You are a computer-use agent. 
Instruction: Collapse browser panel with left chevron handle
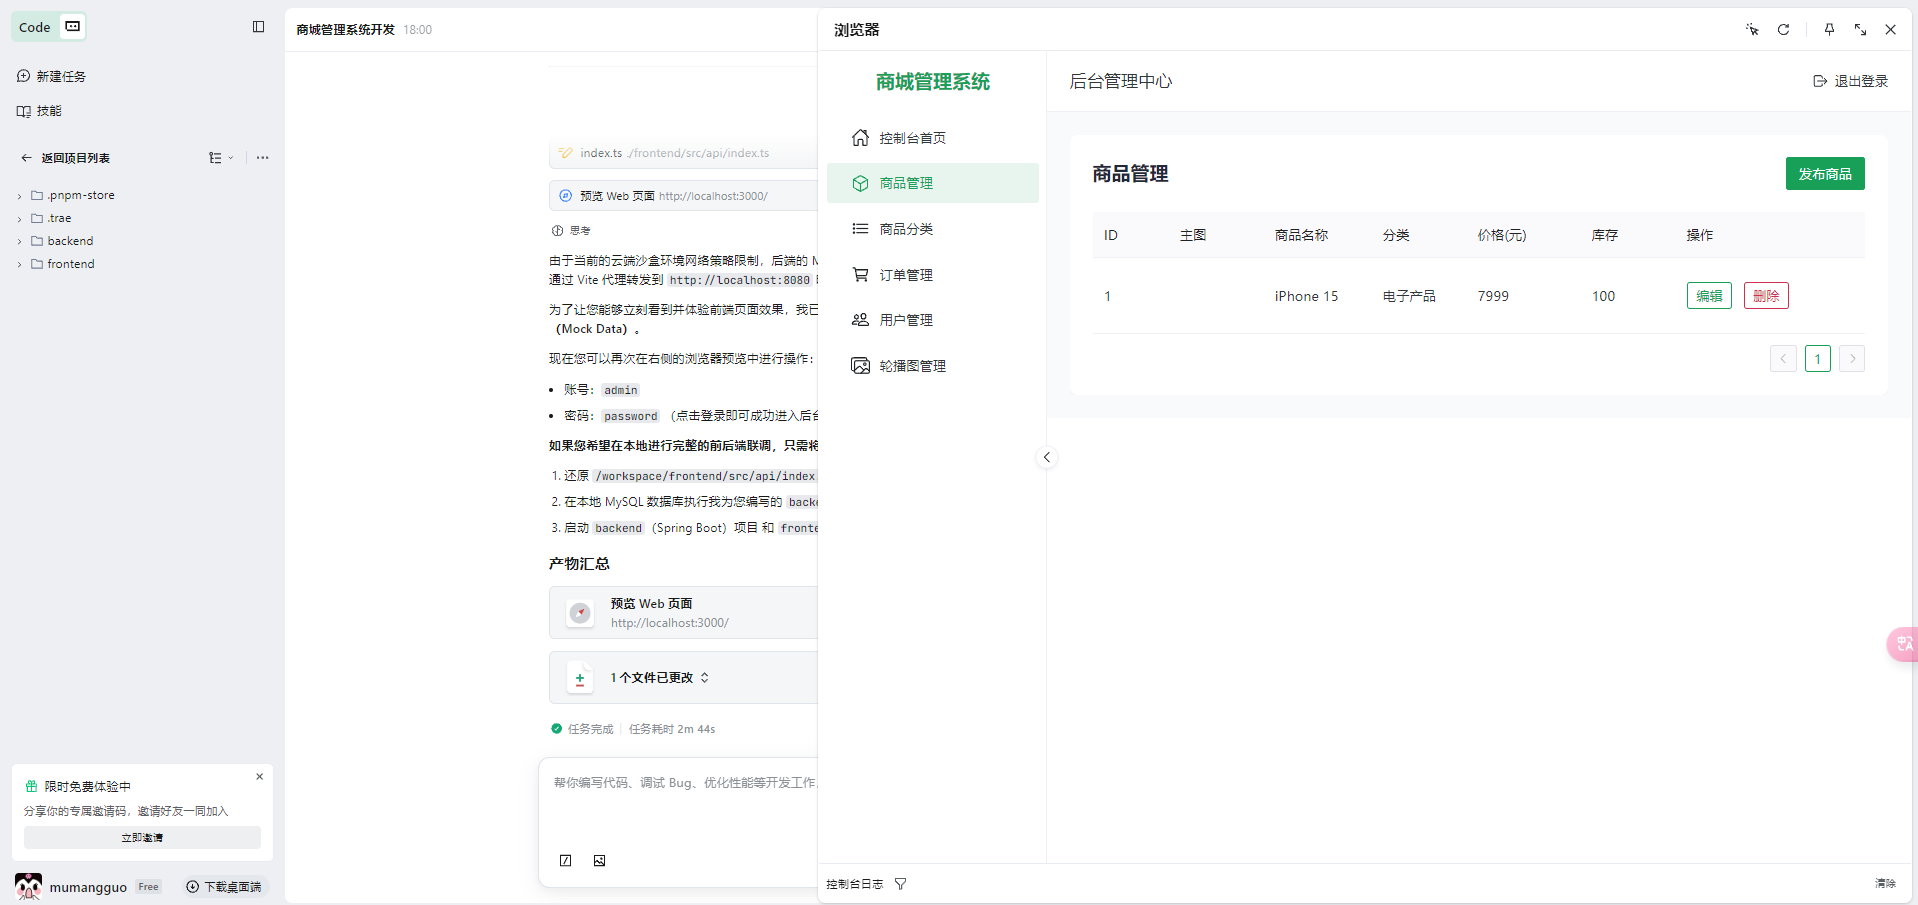coord(1046,457)
